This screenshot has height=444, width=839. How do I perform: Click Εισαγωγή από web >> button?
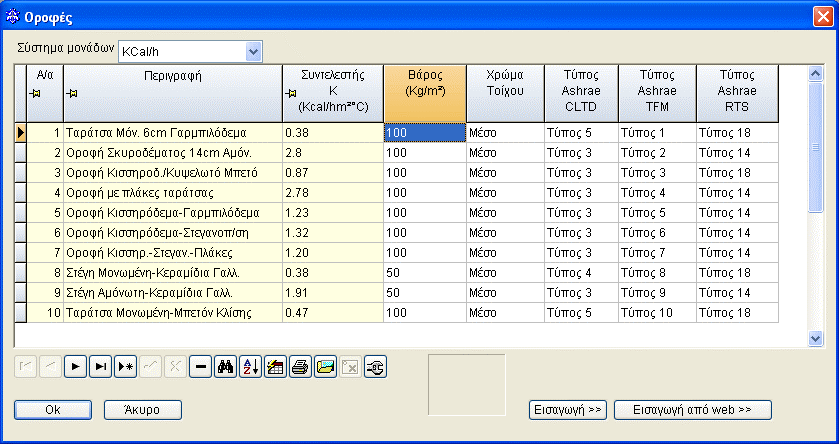click(x=692, y=410)
